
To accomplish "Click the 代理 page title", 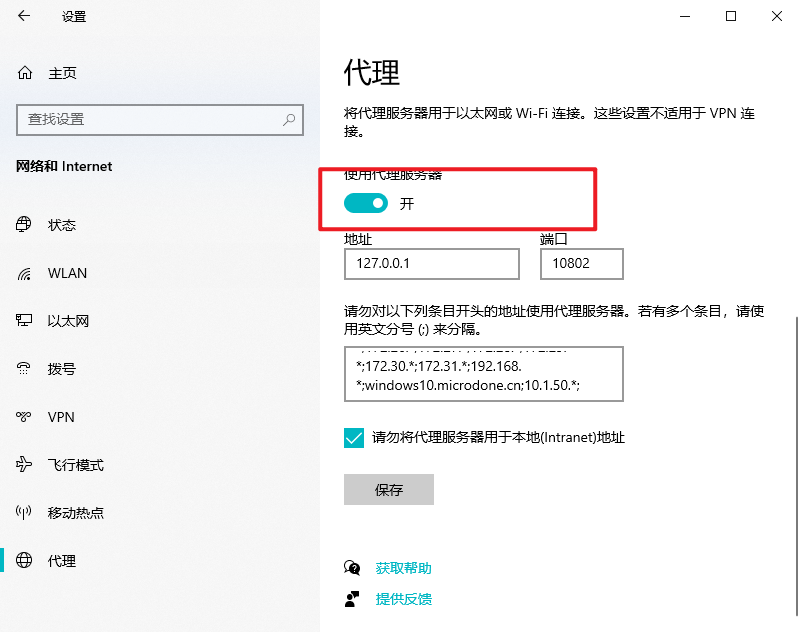I will [x=371, y=72].
